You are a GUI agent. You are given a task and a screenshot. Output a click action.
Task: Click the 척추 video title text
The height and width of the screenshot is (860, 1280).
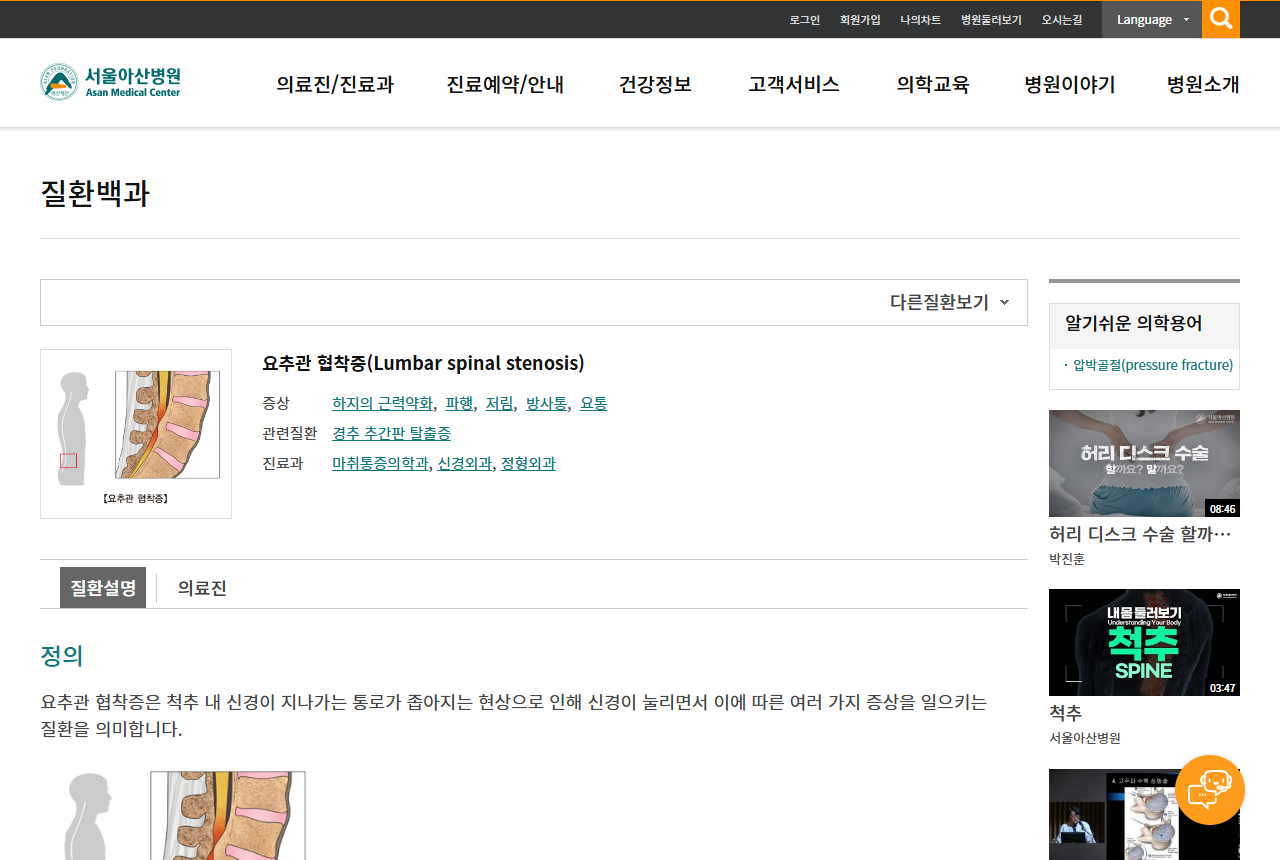click(1066, 713)
